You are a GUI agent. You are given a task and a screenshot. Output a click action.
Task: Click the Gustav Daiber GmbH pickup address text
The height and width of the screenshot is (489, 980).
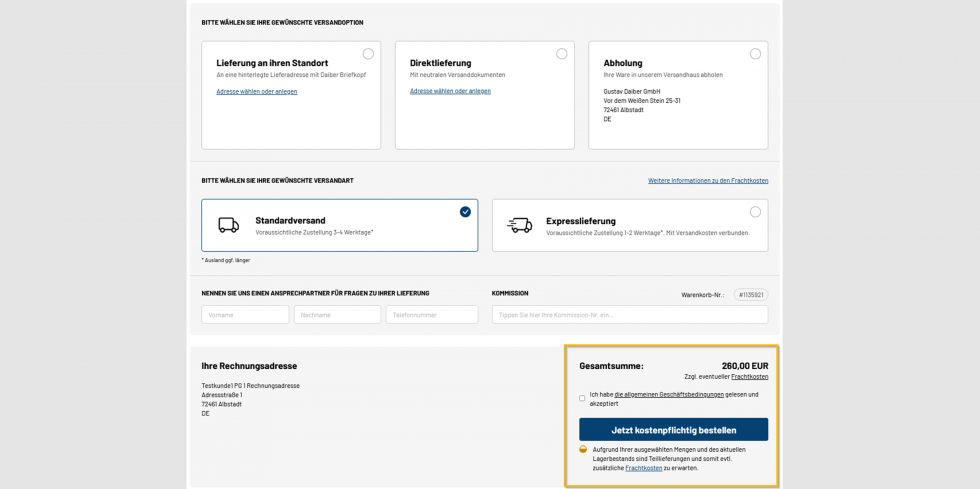[x=642, y=105]
